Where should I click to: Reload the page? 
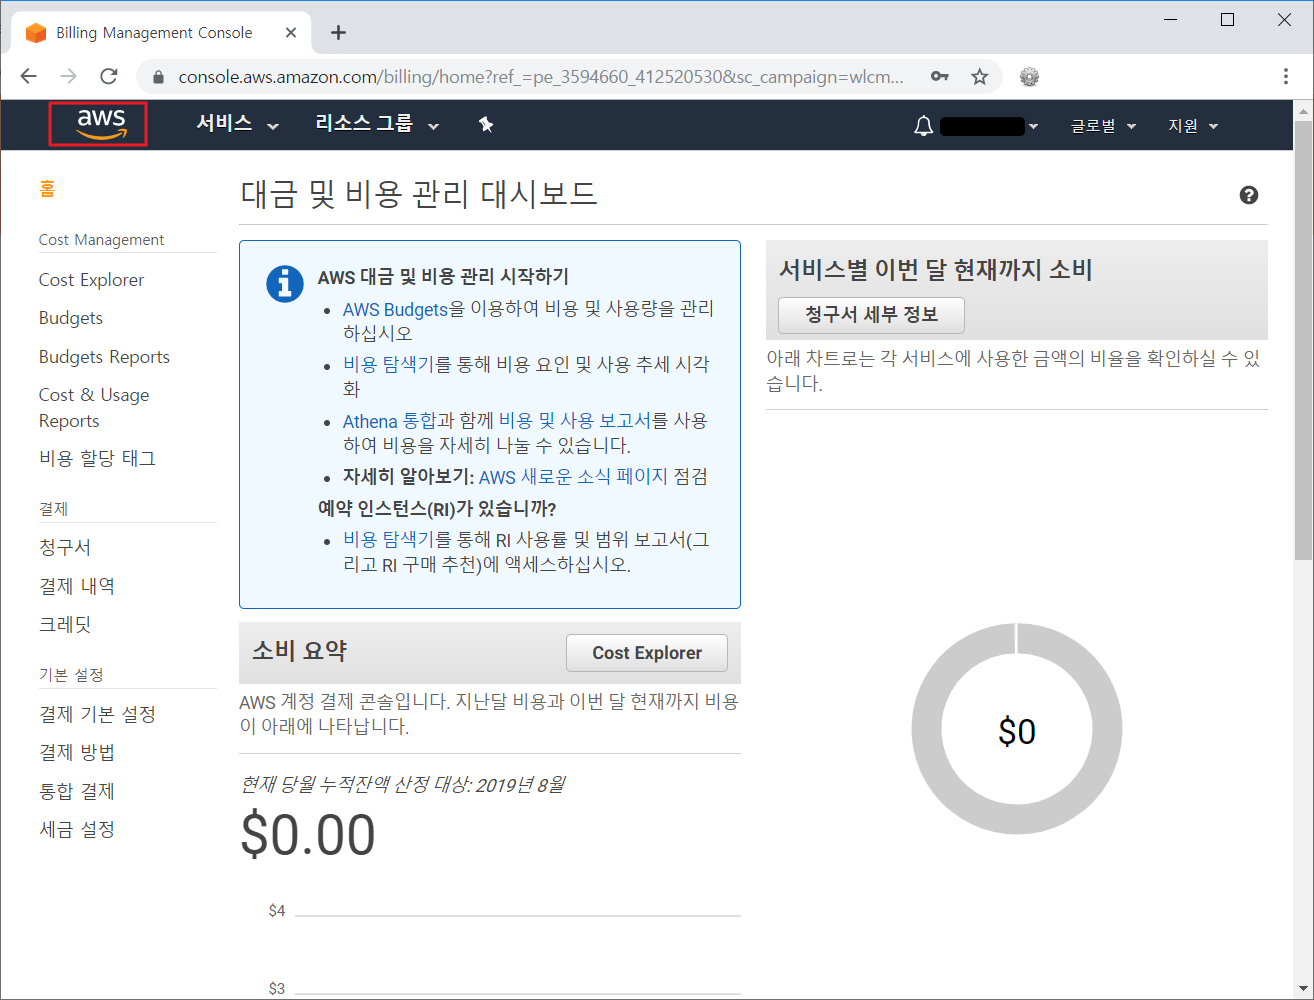pyautogui.click(x=109, y=77)
